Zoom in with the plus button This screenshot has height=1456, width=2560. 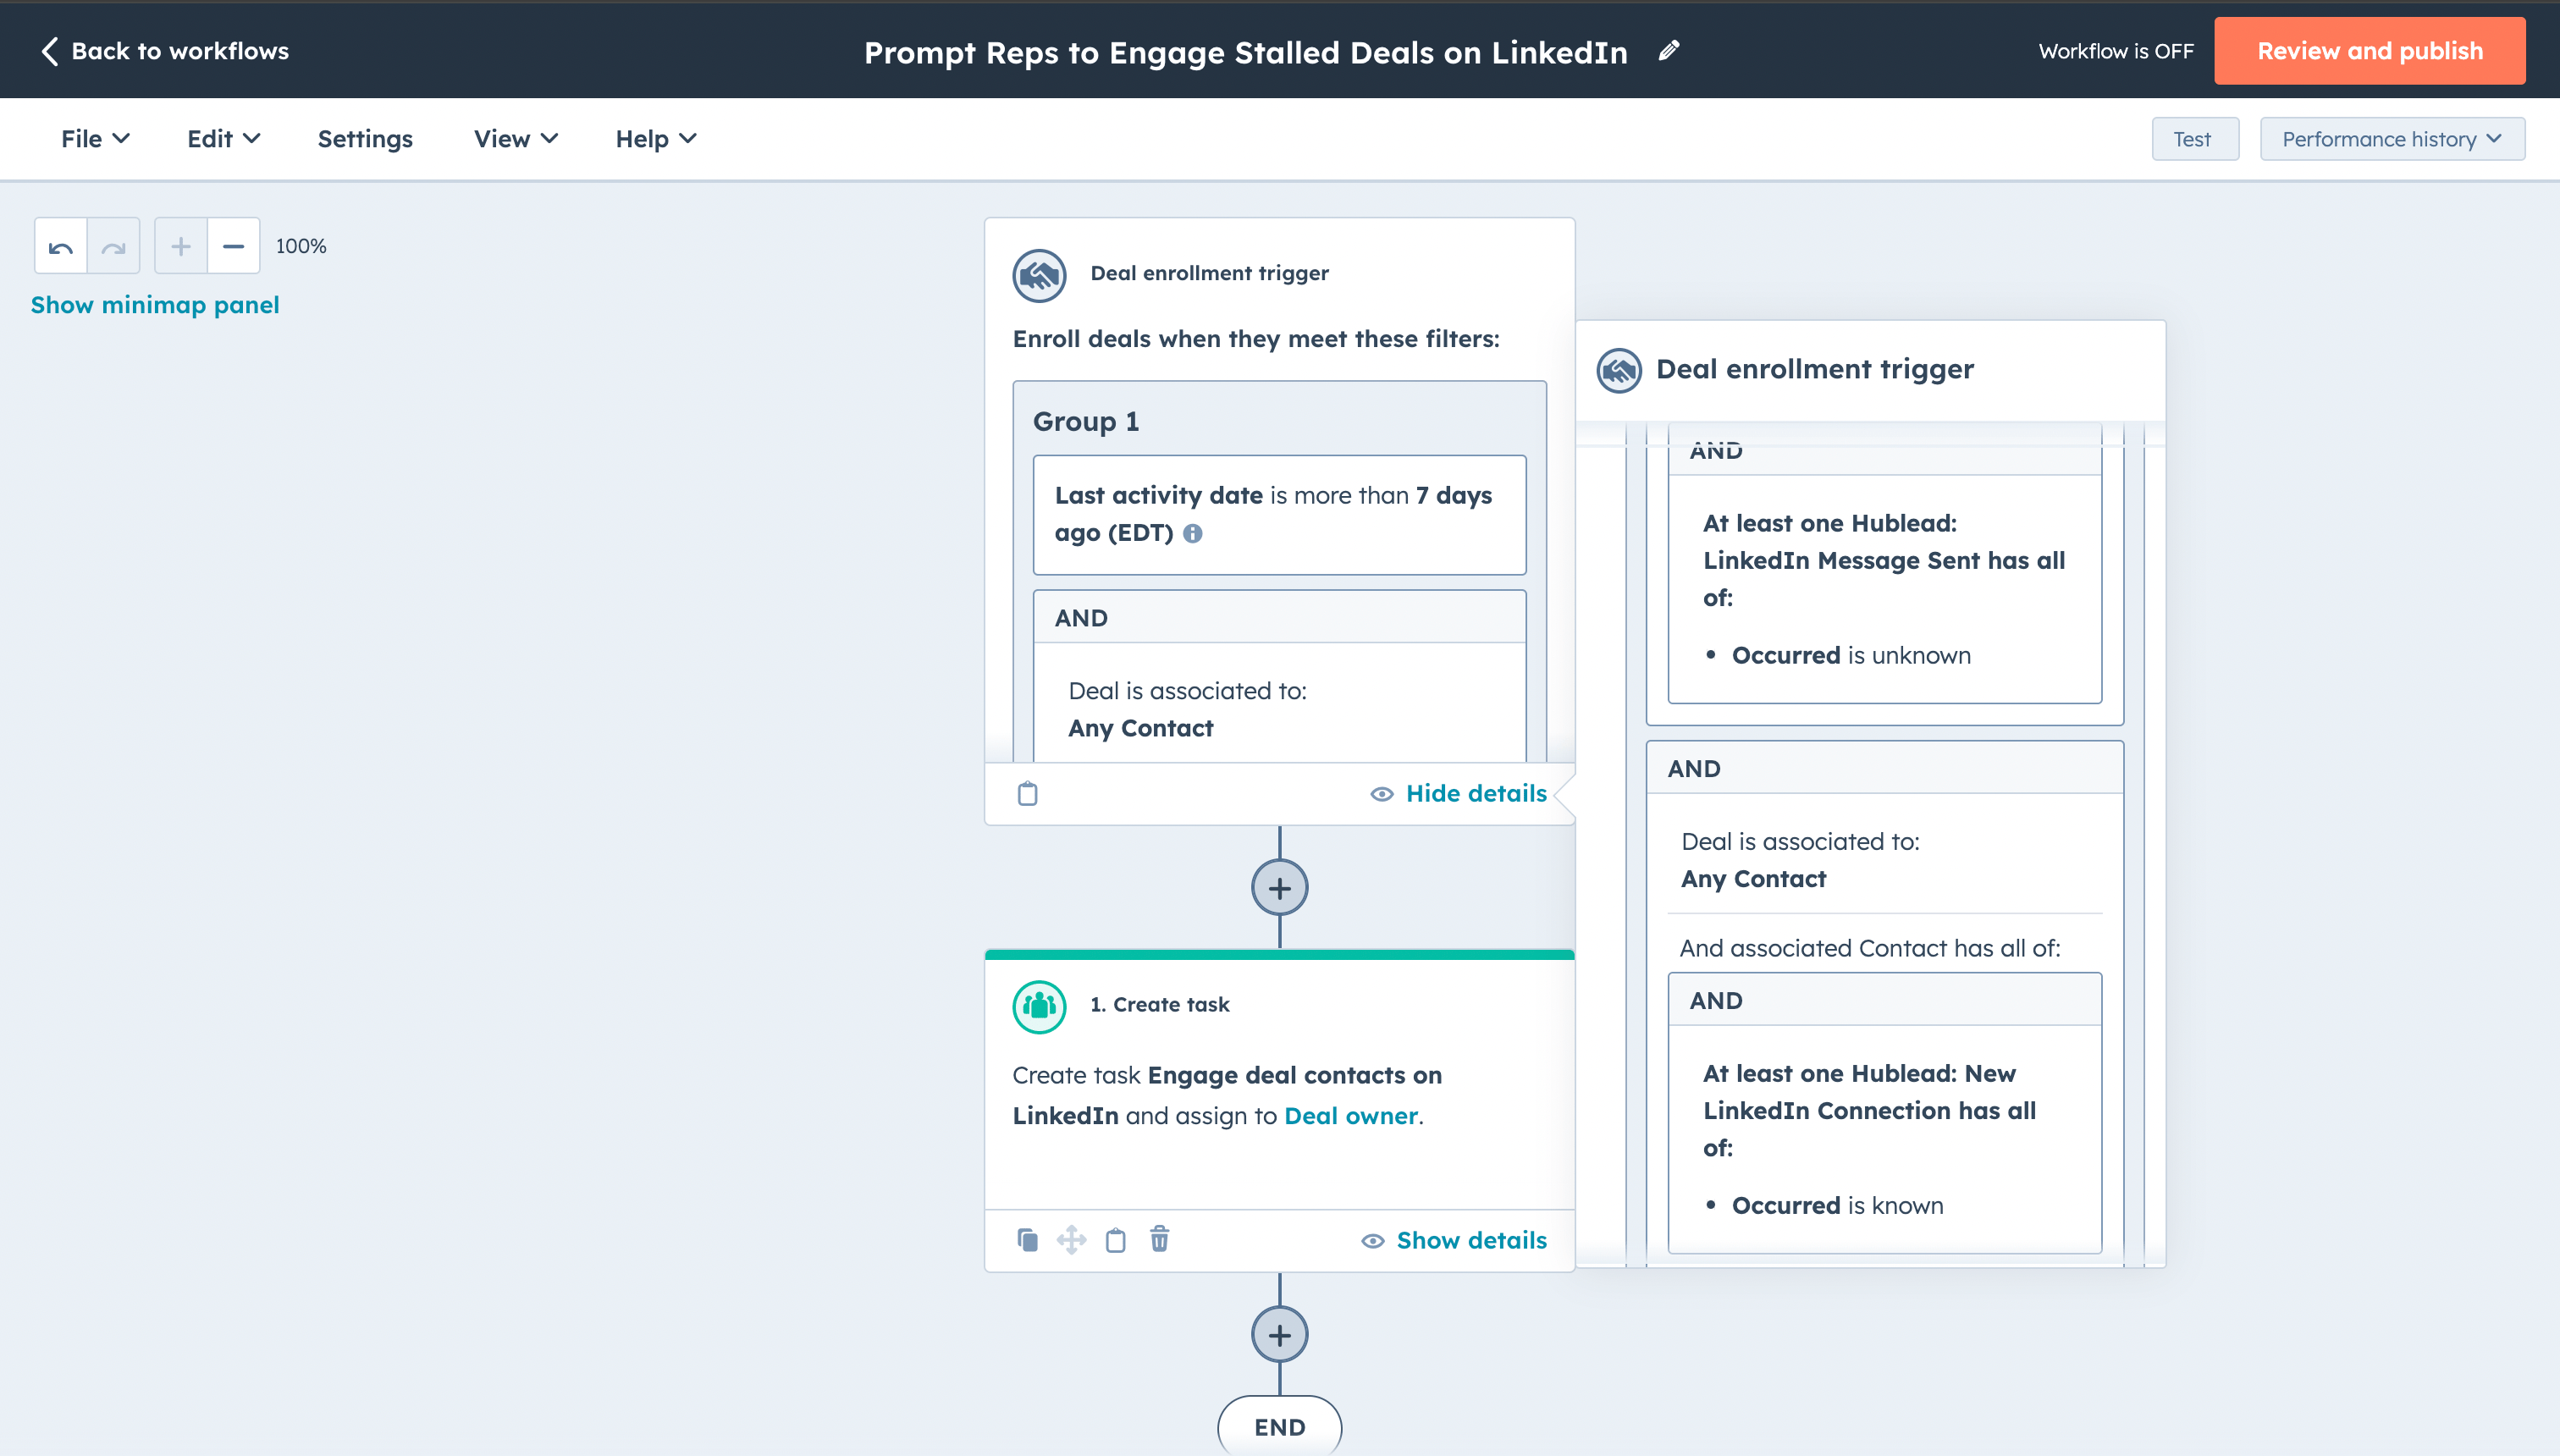tap(181, 246)
